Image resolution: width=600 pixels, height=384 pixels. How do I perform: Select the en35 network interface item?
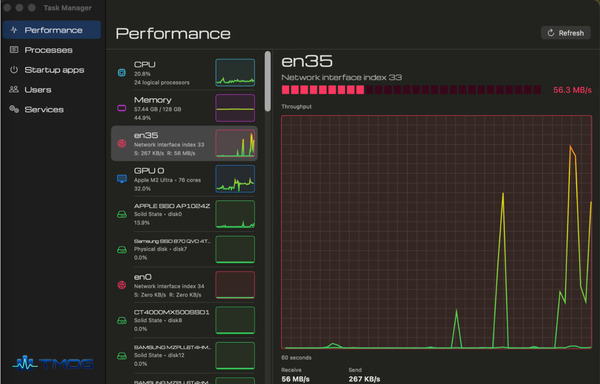tap(184, 143)
